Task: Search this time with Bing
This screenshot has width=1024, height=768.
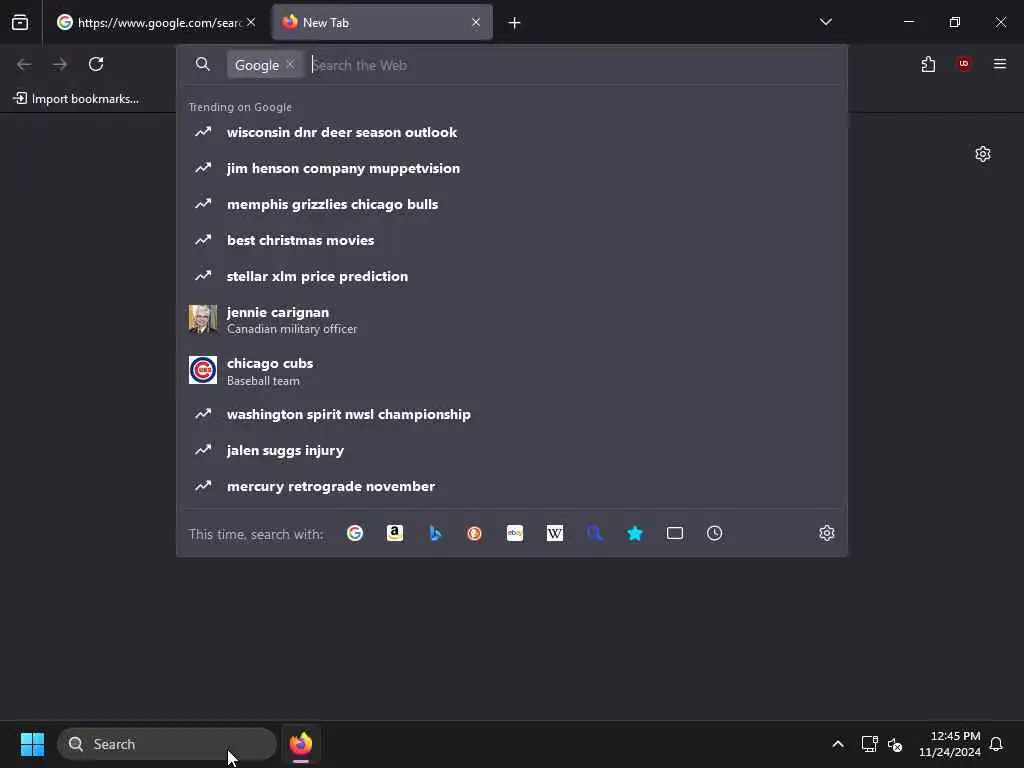Action: pos(435,534)
